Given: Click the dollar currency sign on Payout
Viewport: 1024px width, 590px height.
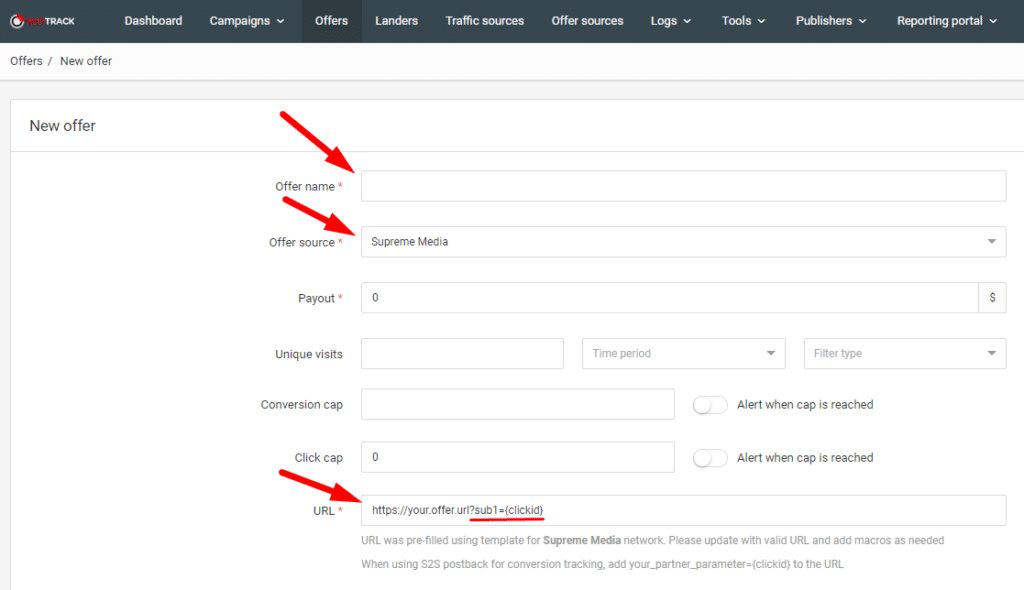Looking at the screenshot, I should tap(992, 297).
